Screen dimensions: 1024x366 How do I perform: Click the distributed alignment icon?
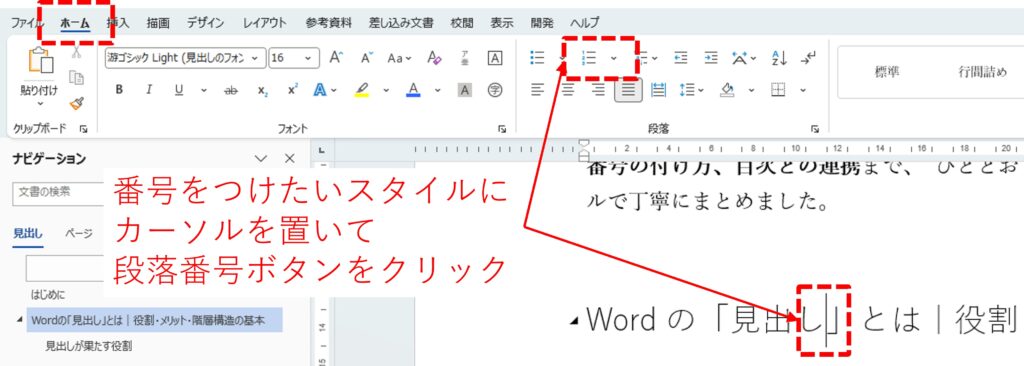tap(658, 90)
